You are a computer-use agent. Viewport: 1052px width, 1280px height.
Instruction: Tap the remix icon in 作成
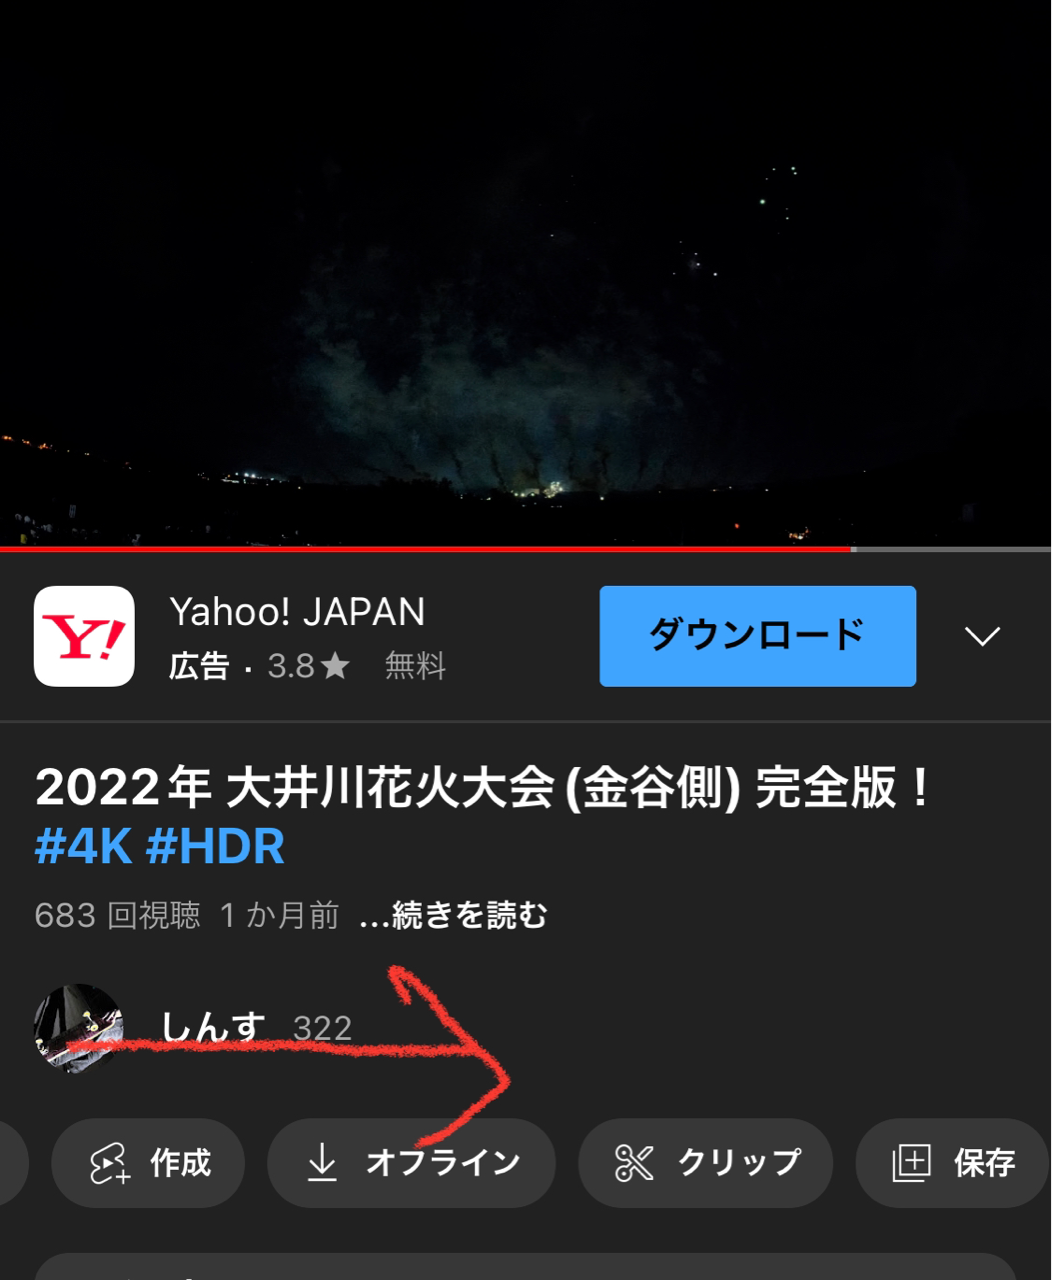click(x=109, y=1163)
